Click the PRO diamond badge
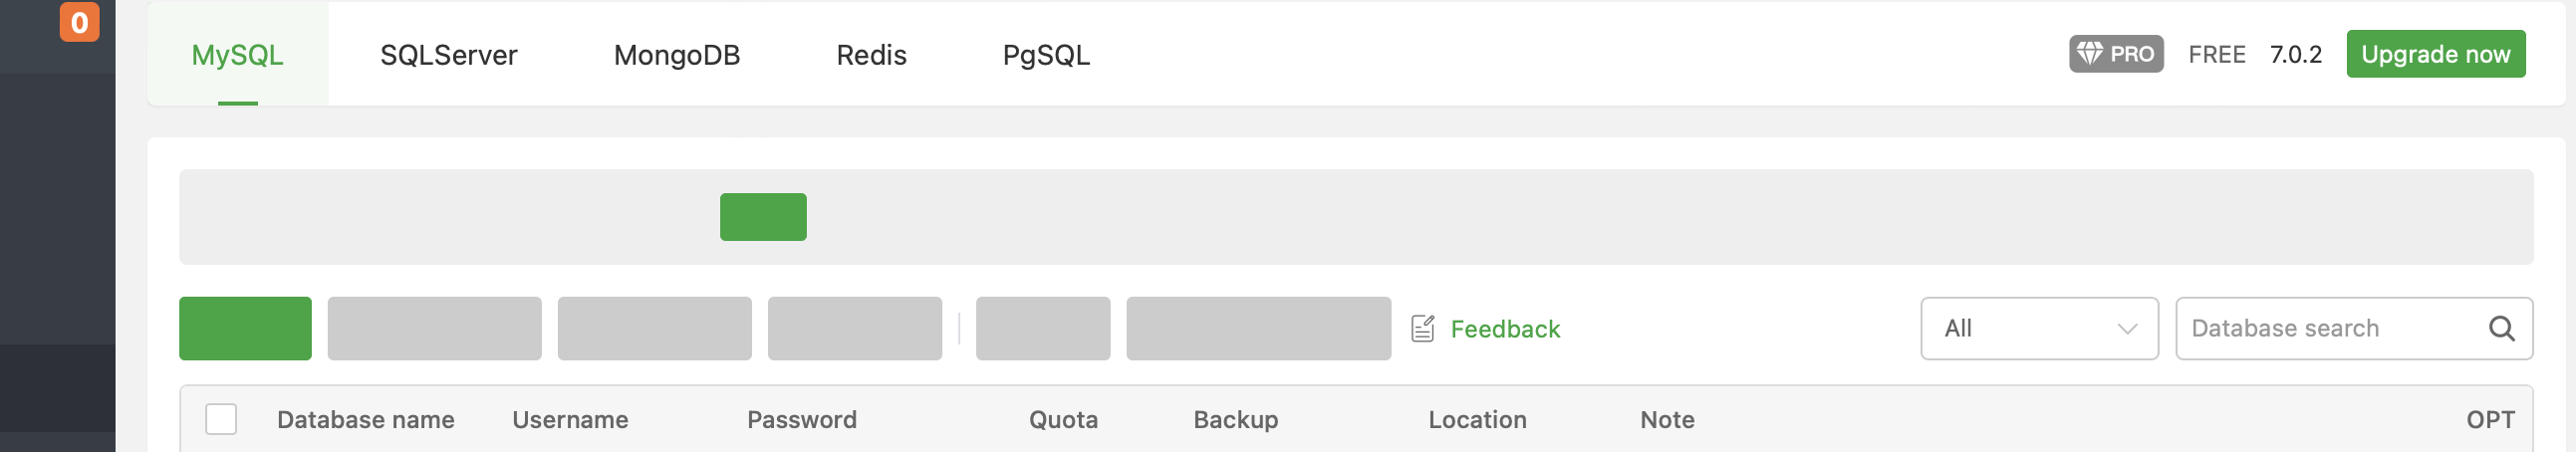The image size is (2576, 452). (x=2115, y=54)
